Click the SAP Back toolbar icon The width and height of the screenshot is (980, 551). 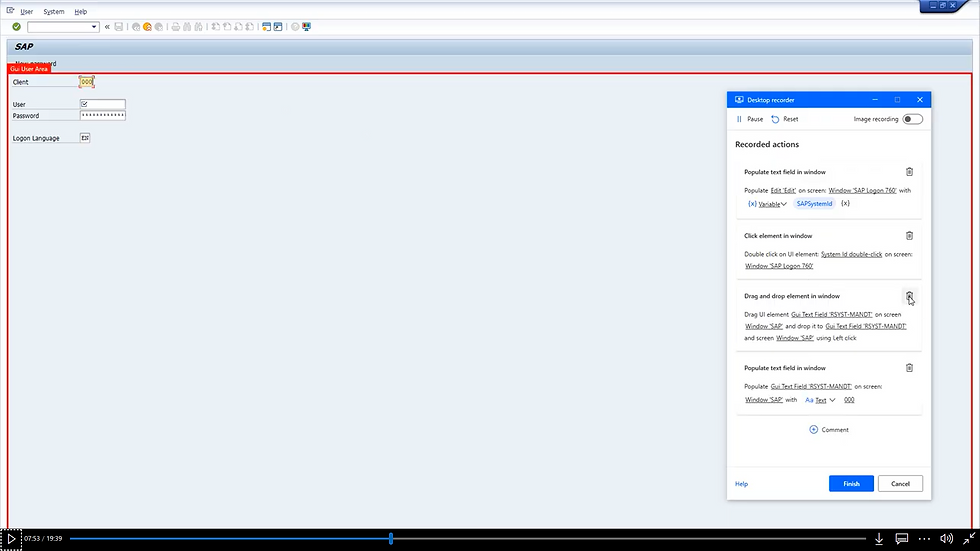136,27
